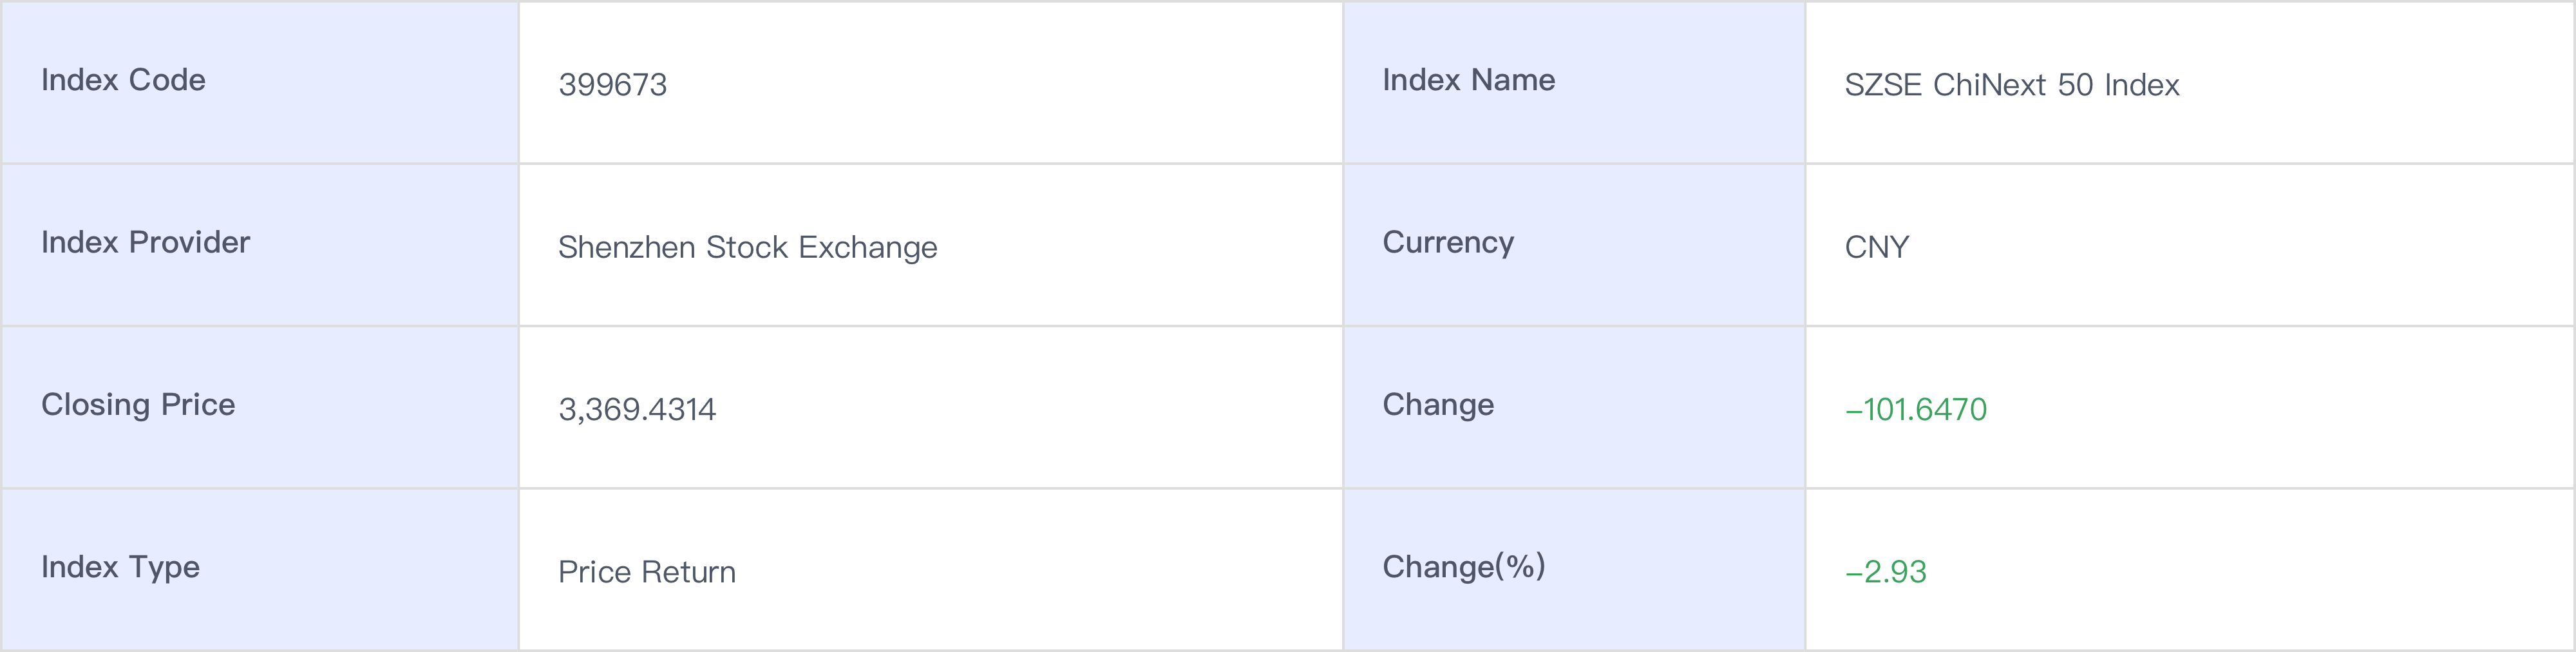Click the Index Type label cell
Screen dimensions: 2576x652
(x=120, y=567)
